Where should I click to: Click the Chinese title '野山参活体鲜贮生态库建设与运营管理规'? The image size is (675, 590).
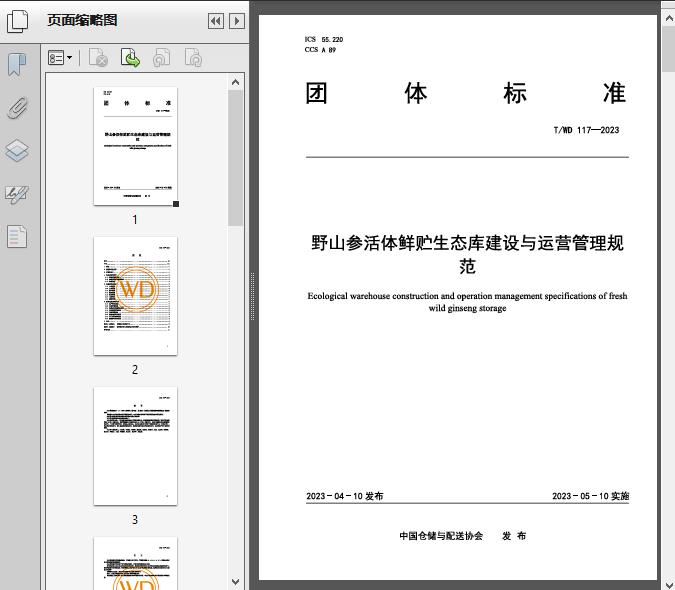(468, 243)
